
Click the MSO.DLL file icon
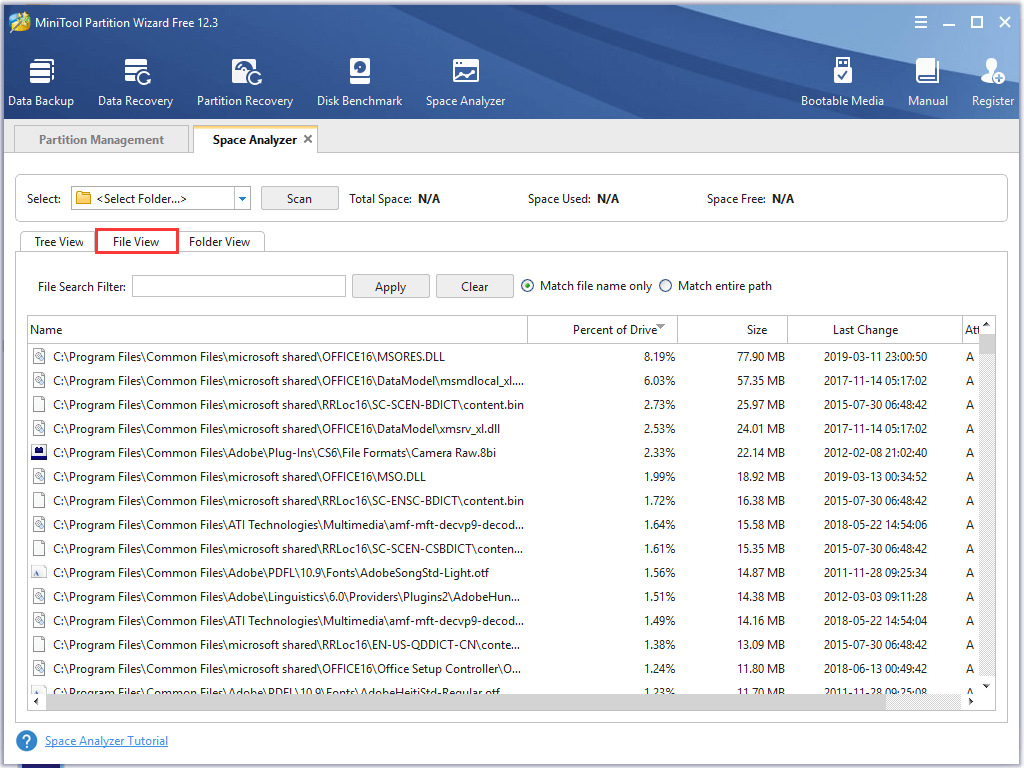coord(39,477)
